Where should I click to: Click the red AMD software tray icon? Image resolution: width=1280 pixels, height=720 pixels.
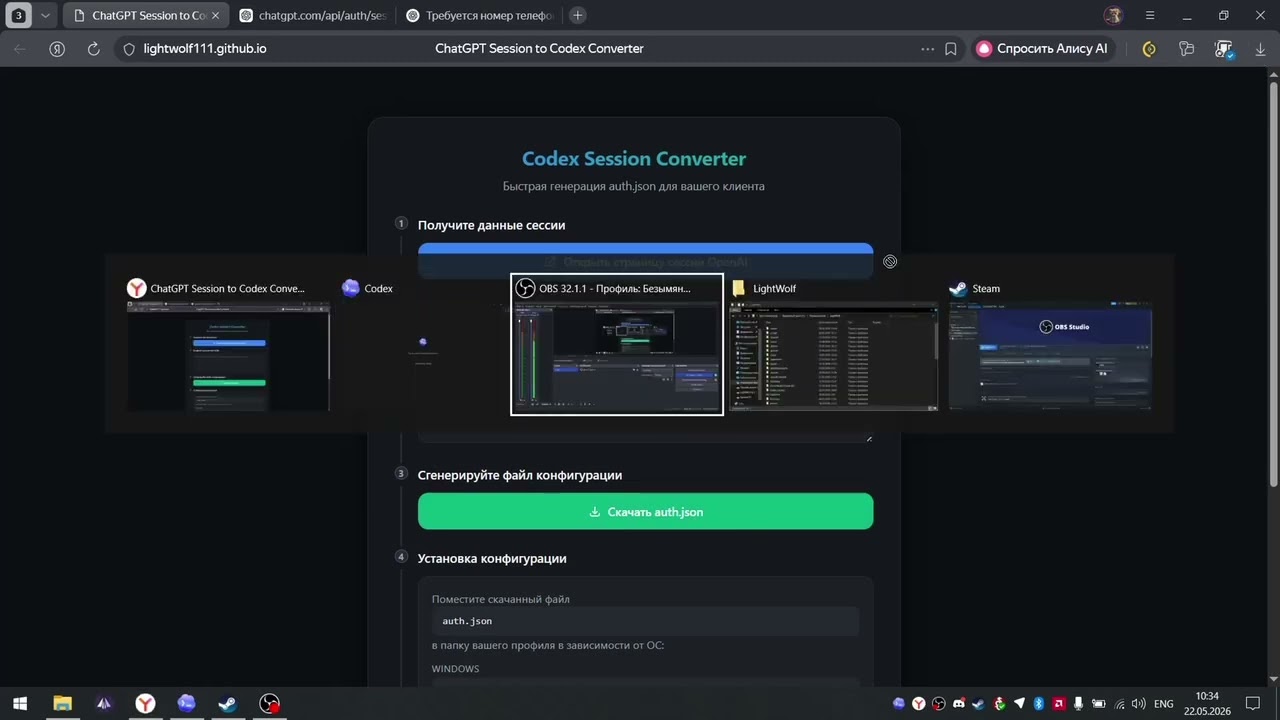coord(1059,704)
